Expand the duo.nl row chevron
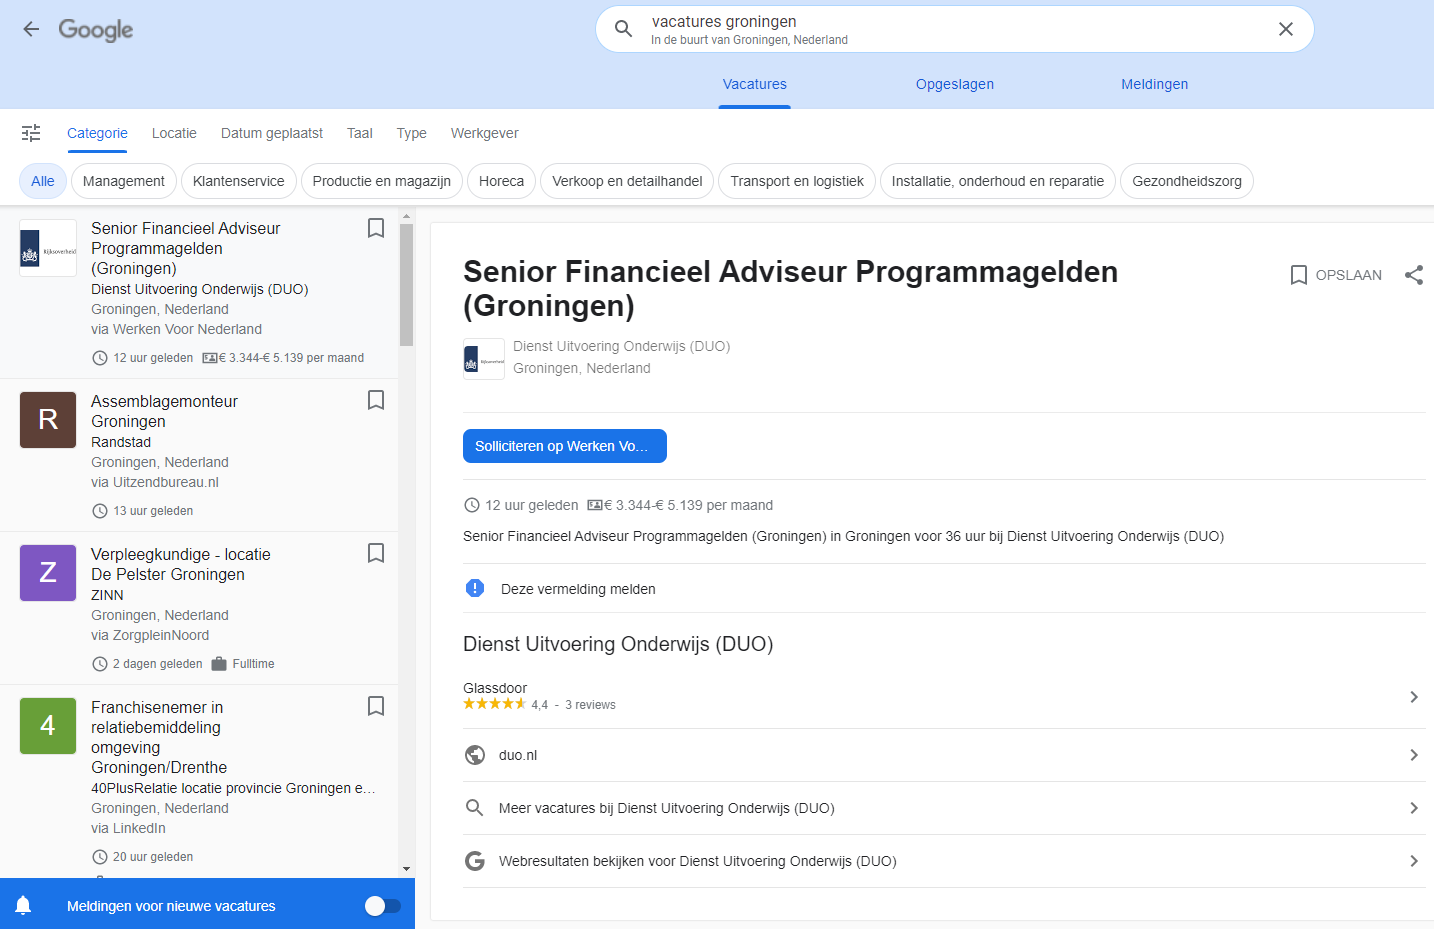 [1414, 755]
